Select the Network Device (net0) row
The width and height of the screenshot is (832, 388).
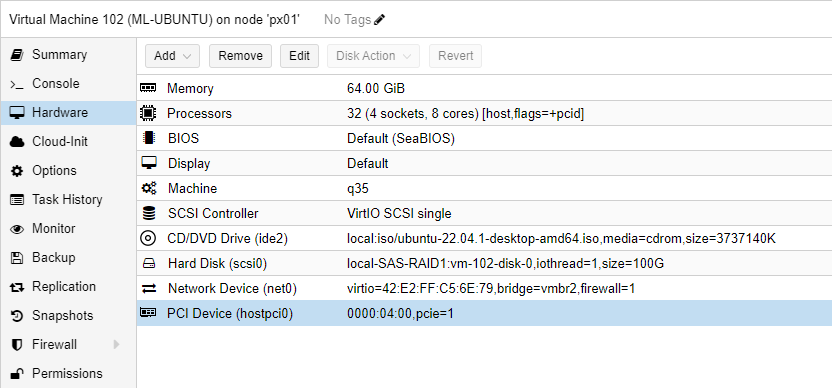pyautogui.click(x=484, y=288)
